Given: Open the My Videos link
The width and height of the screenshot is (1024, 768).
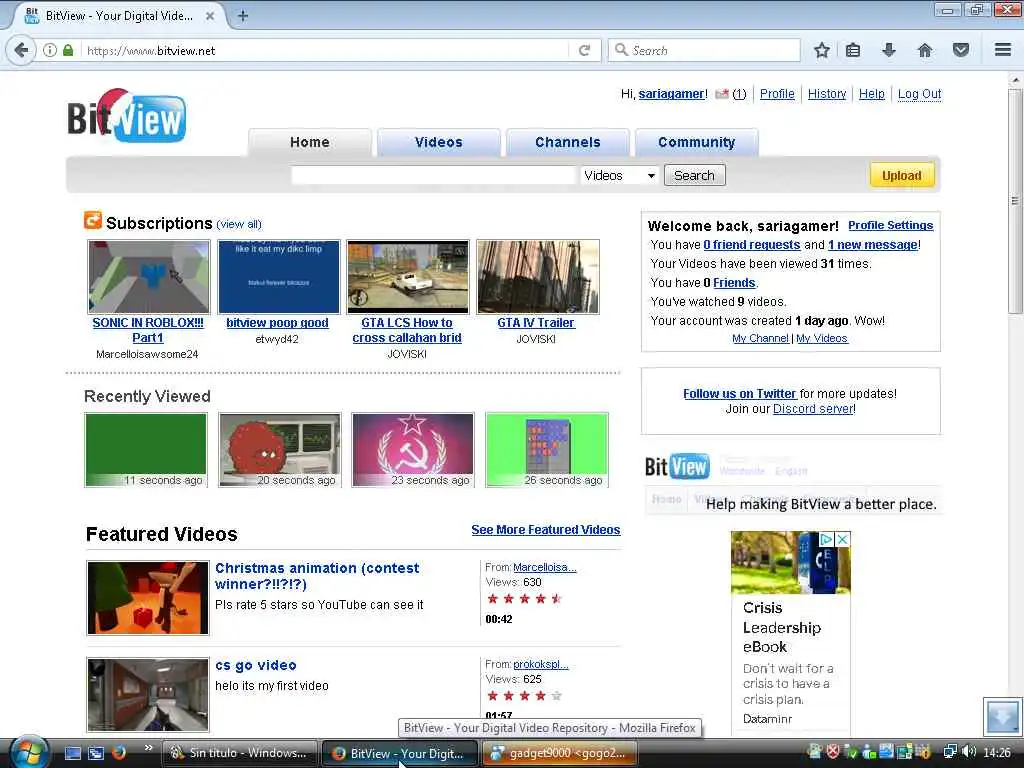Looking at the screenshot, I should pyautogui.click(x=822, y=338).
